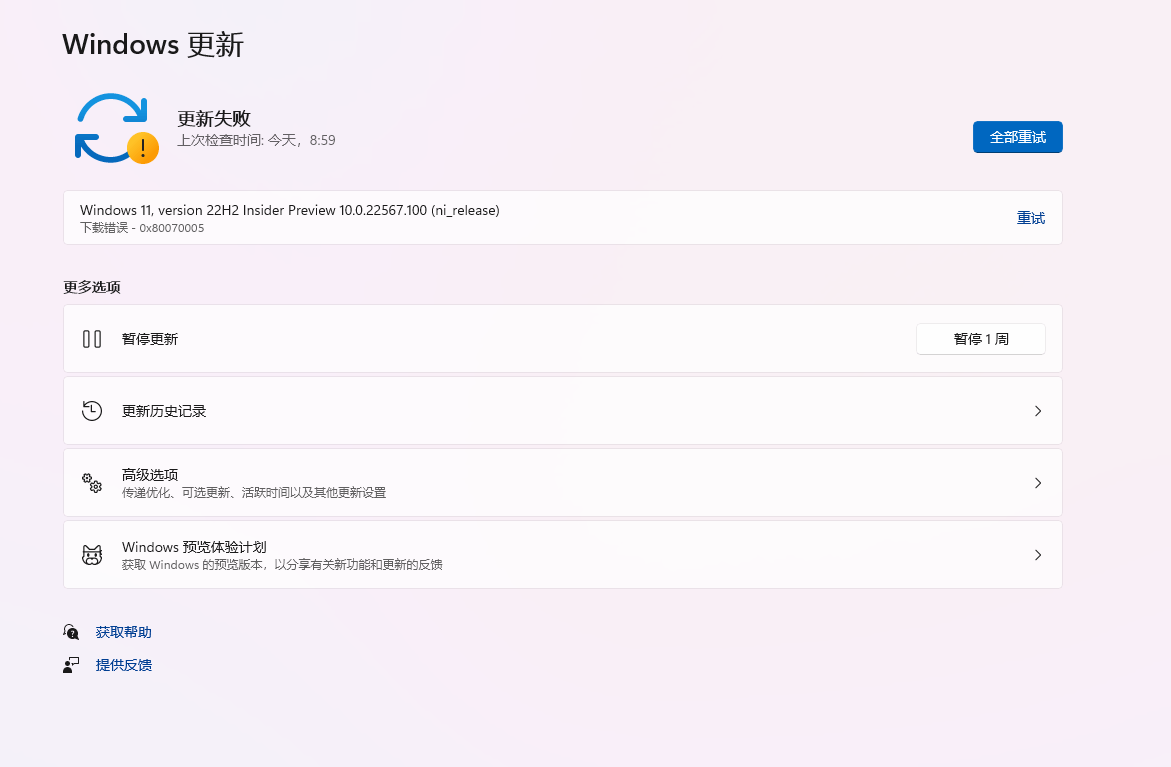Open 高级选项 settings row

click(563, 482)
